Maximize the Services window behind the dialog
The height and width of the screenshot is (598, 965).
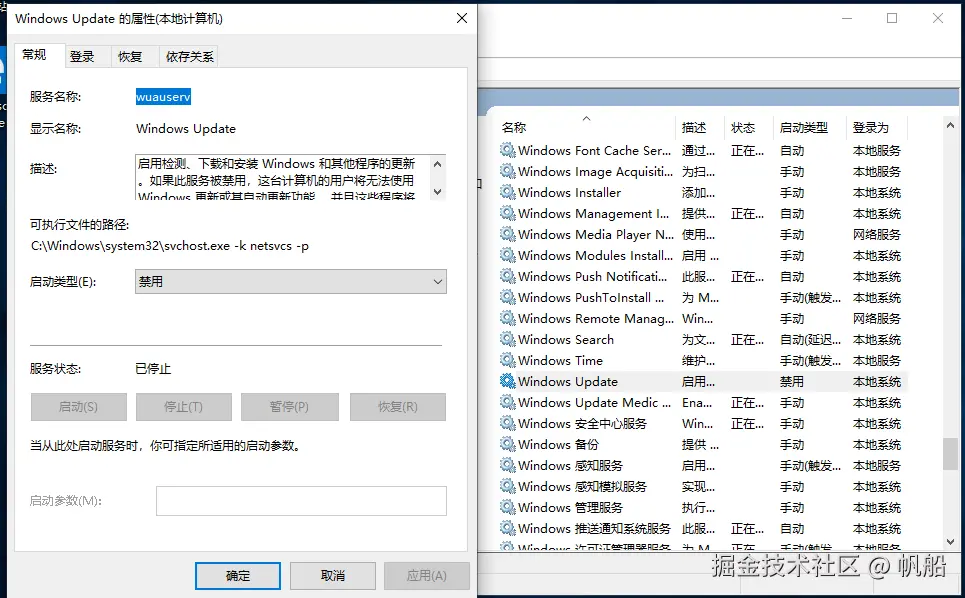click(x=892, y=18)
